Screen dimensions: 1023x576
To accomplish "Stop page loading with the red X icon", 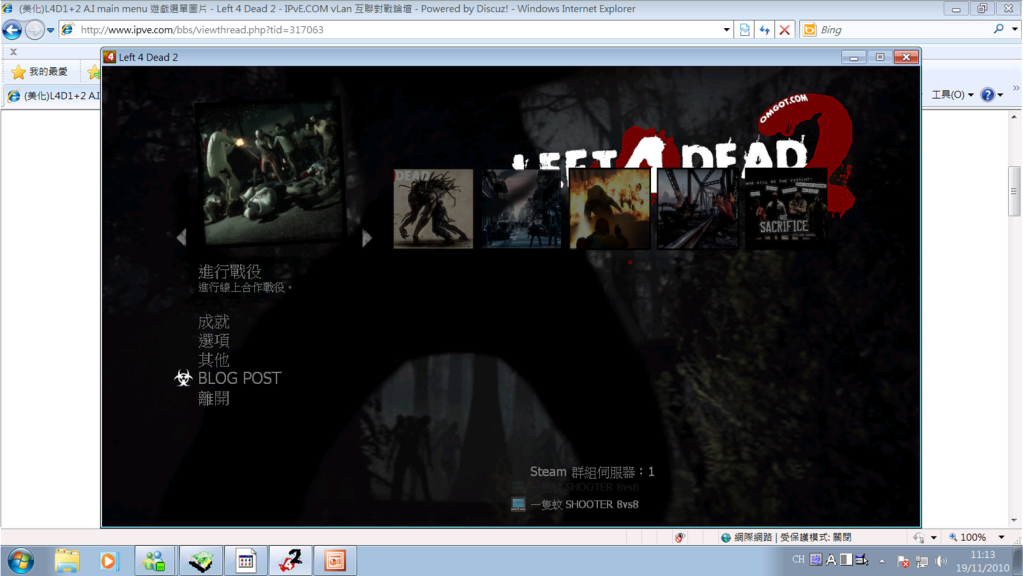I will 784,30.
